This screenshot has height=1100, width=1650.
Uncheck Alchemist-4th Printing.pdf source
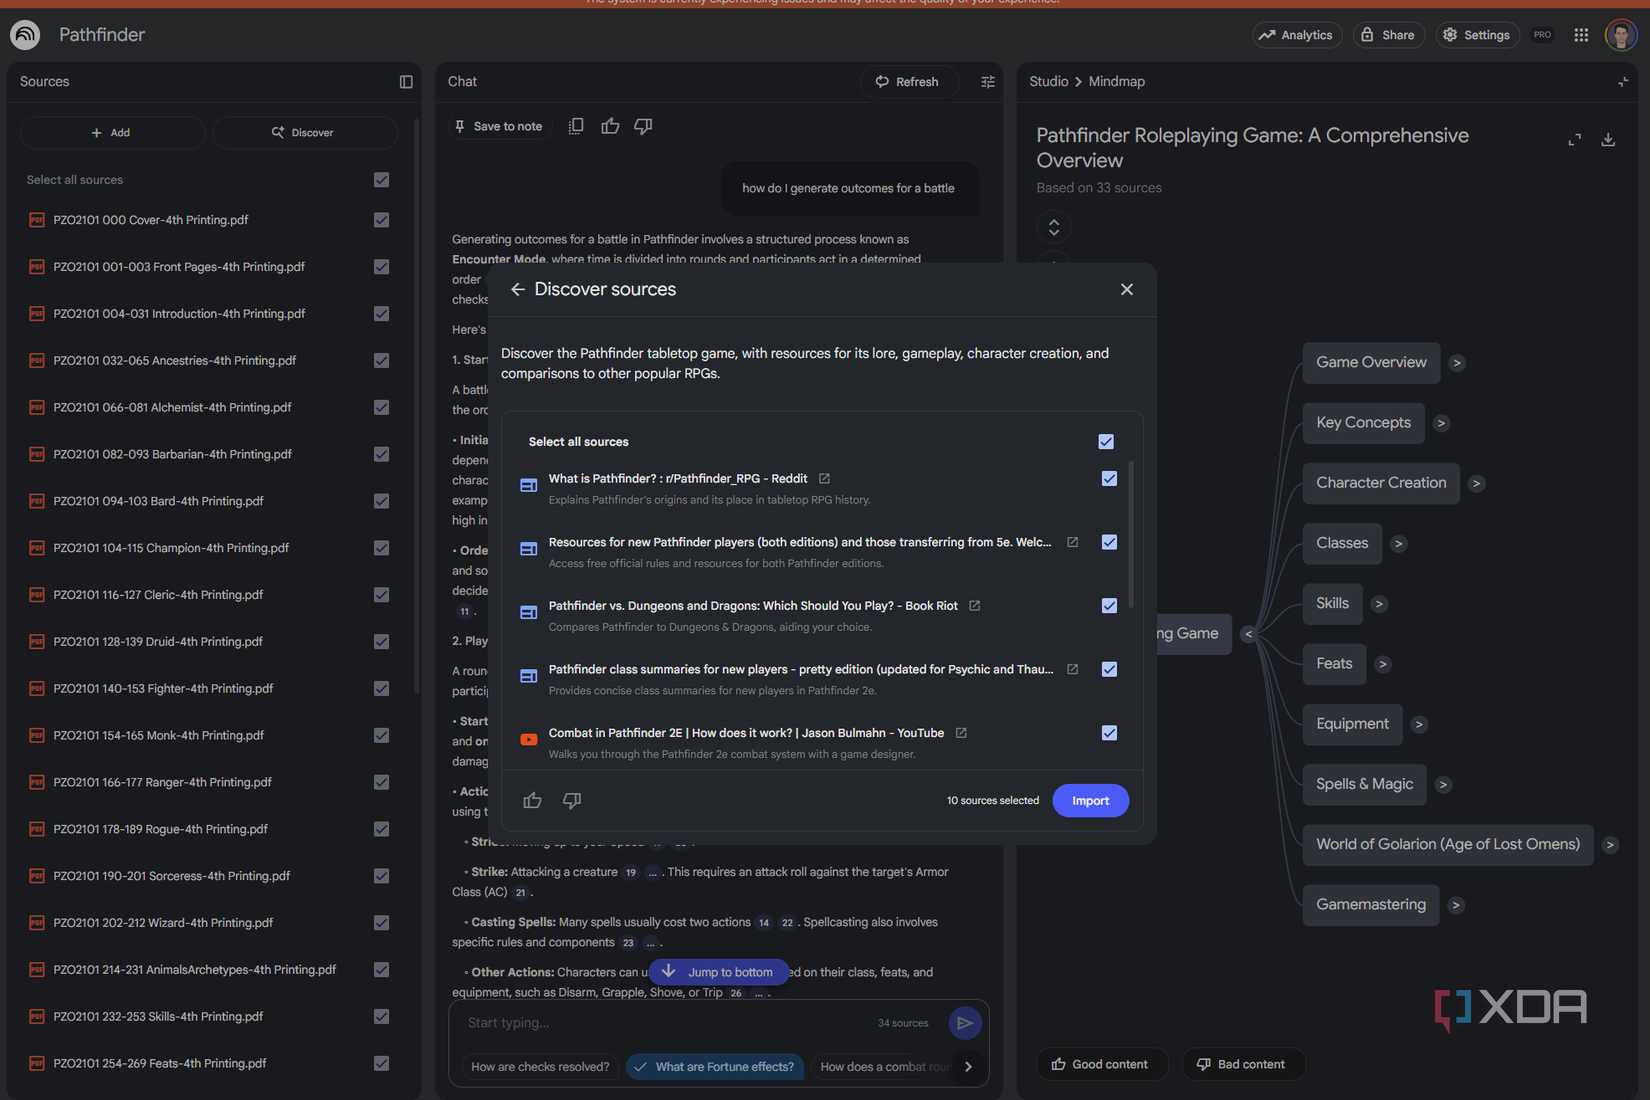point(381,407)
